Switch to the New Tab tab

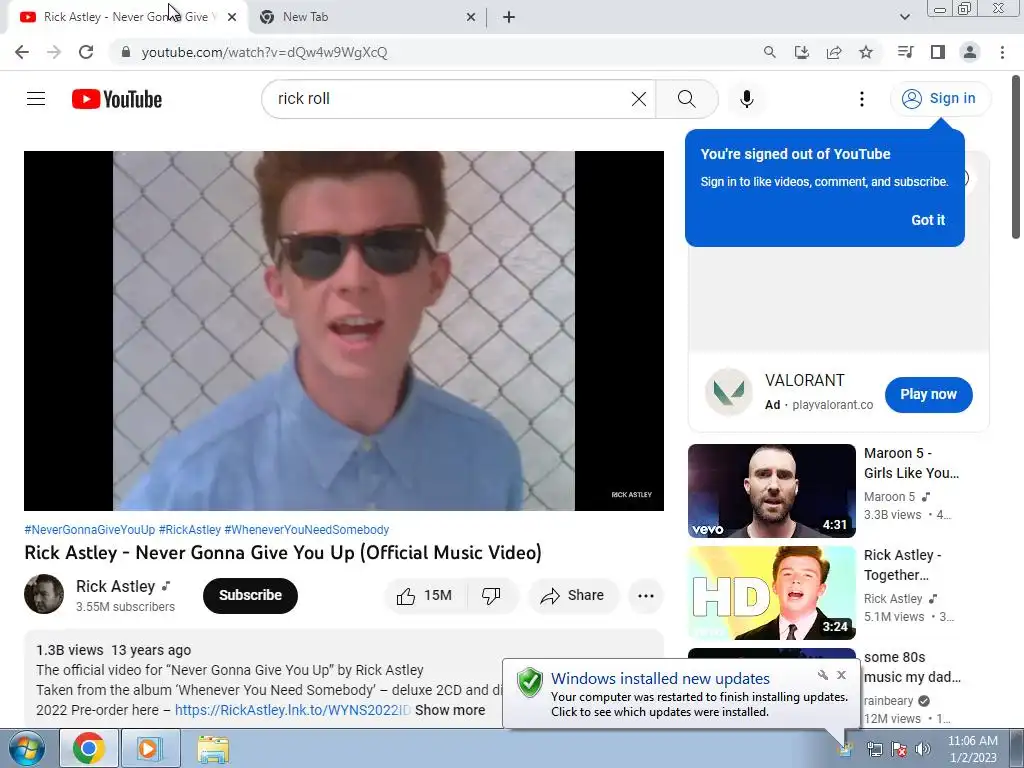(x=366, y=17)
